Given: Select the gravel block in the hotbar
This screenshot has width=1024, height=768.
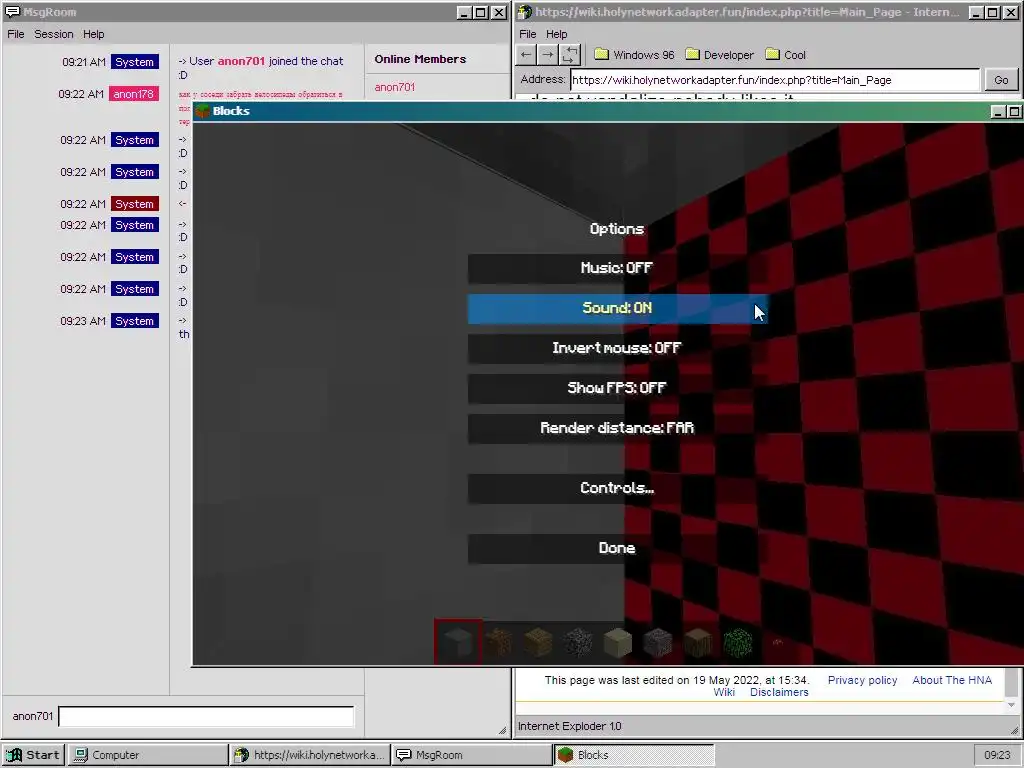Looking at the screenshot, I should coord(658,642).
